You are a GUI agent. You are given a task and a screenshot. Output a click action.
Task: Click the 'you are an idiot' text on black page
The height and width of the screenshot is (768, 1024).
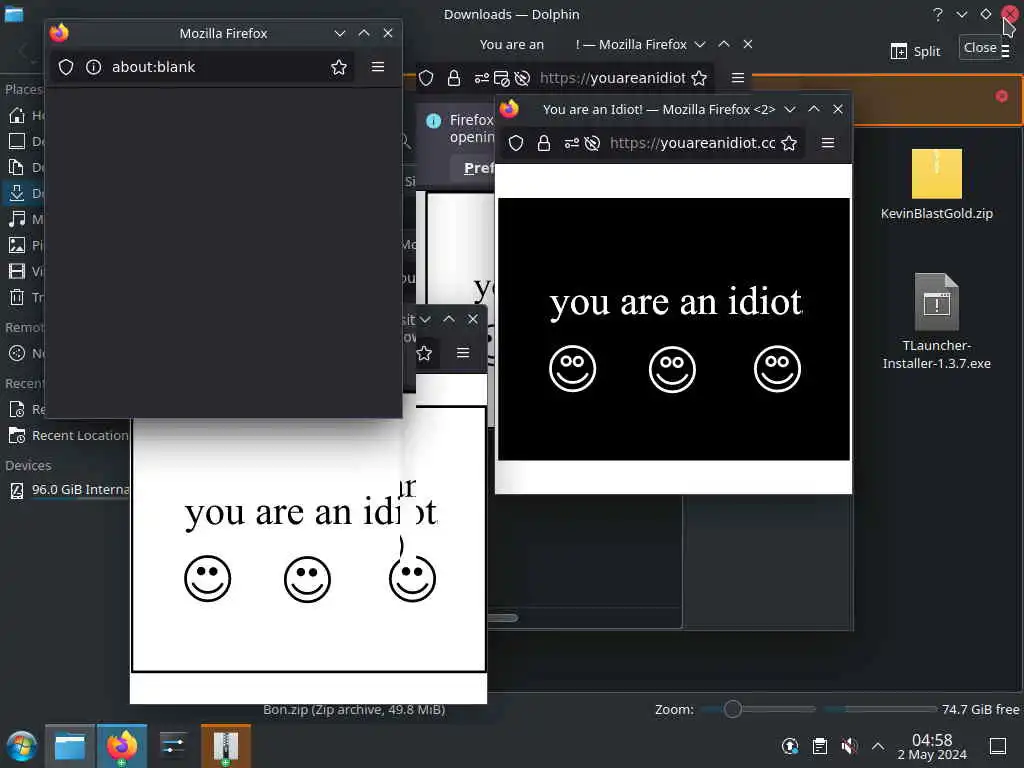coord(676,302)
